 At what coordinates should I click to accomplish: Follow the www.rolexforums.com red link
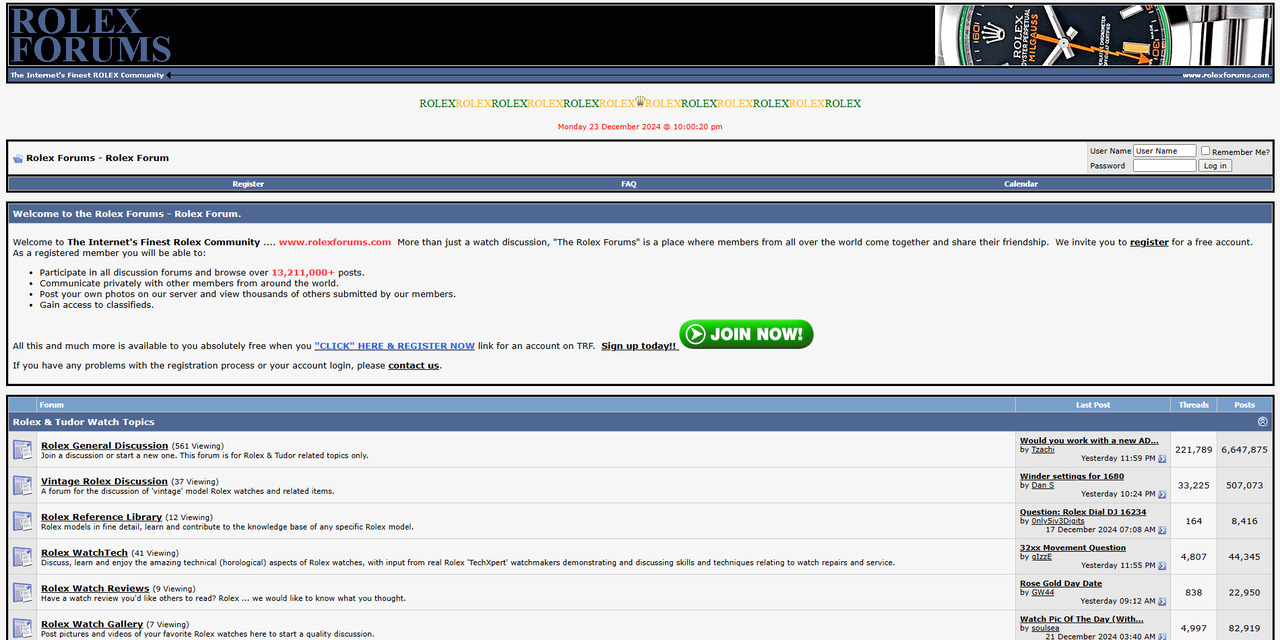(x=335, y=242)
